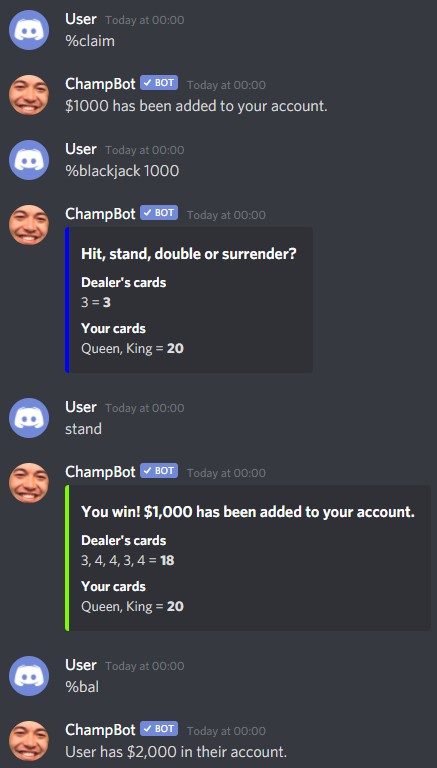Viewport: 437px width, 768px height.
Task: Click the BOT badge above the $2,000 balance message
Action: coord(159,729)
